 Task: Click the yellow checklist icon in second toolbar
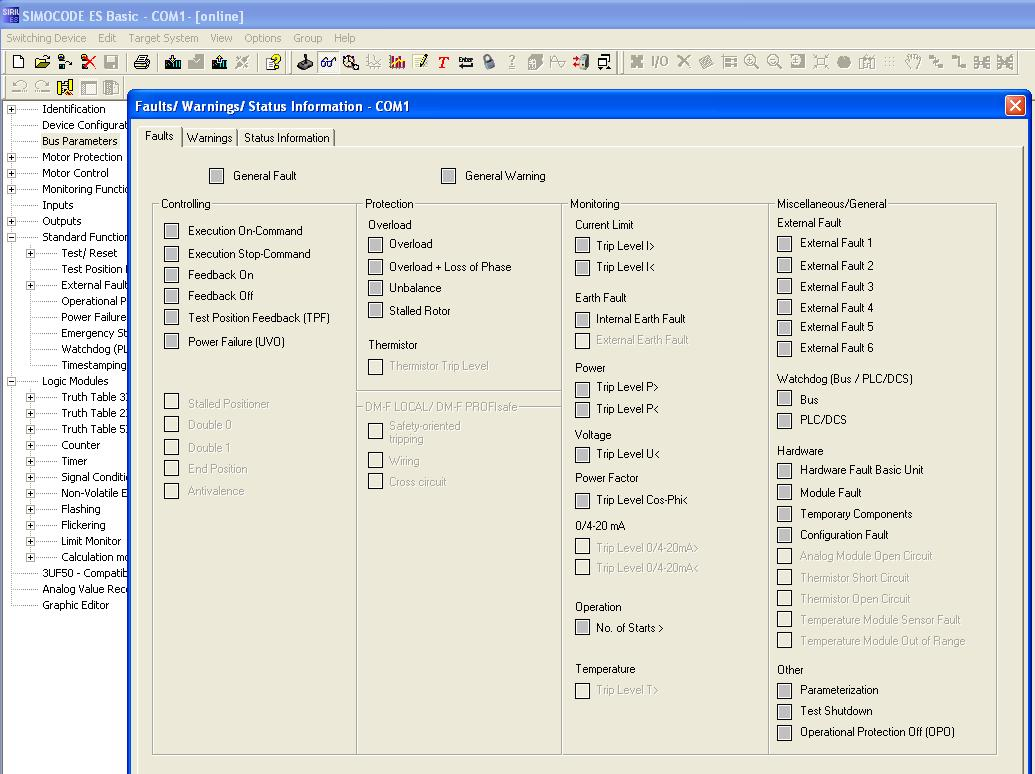[65, 86]
